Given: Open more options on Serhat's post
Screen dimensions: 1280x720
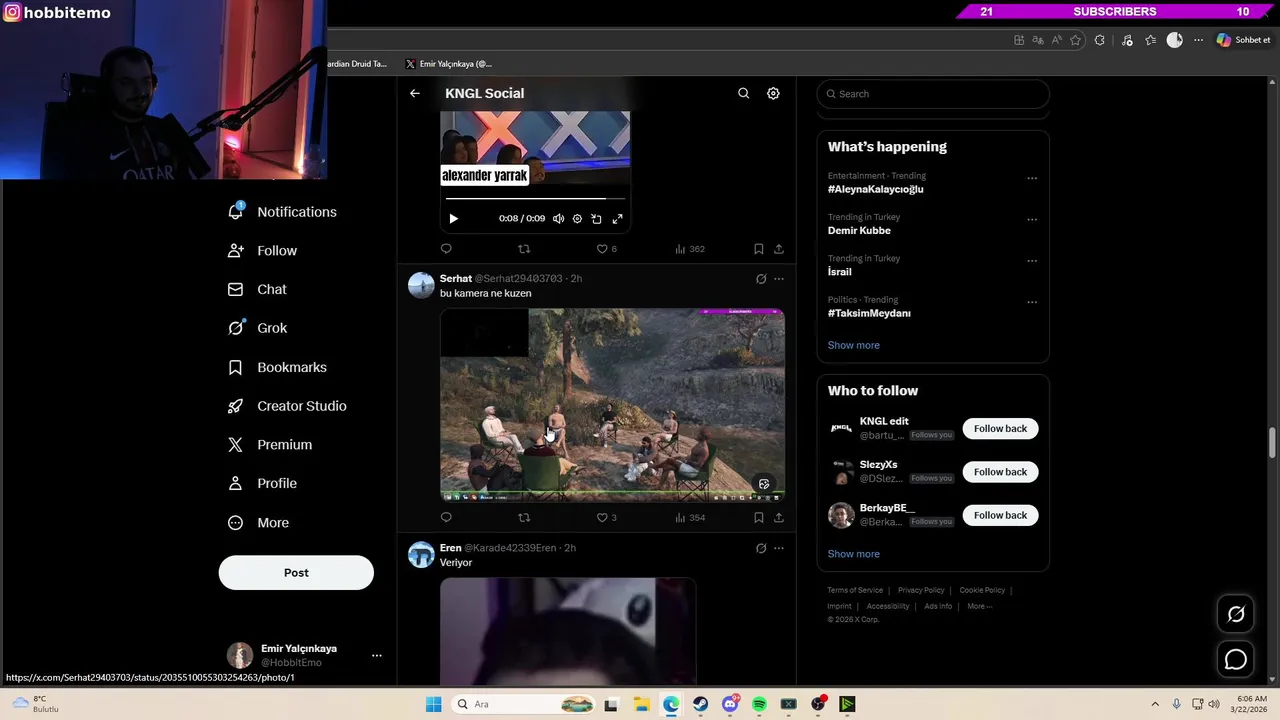Looking at the screenshot, I should tap(779, 279).
